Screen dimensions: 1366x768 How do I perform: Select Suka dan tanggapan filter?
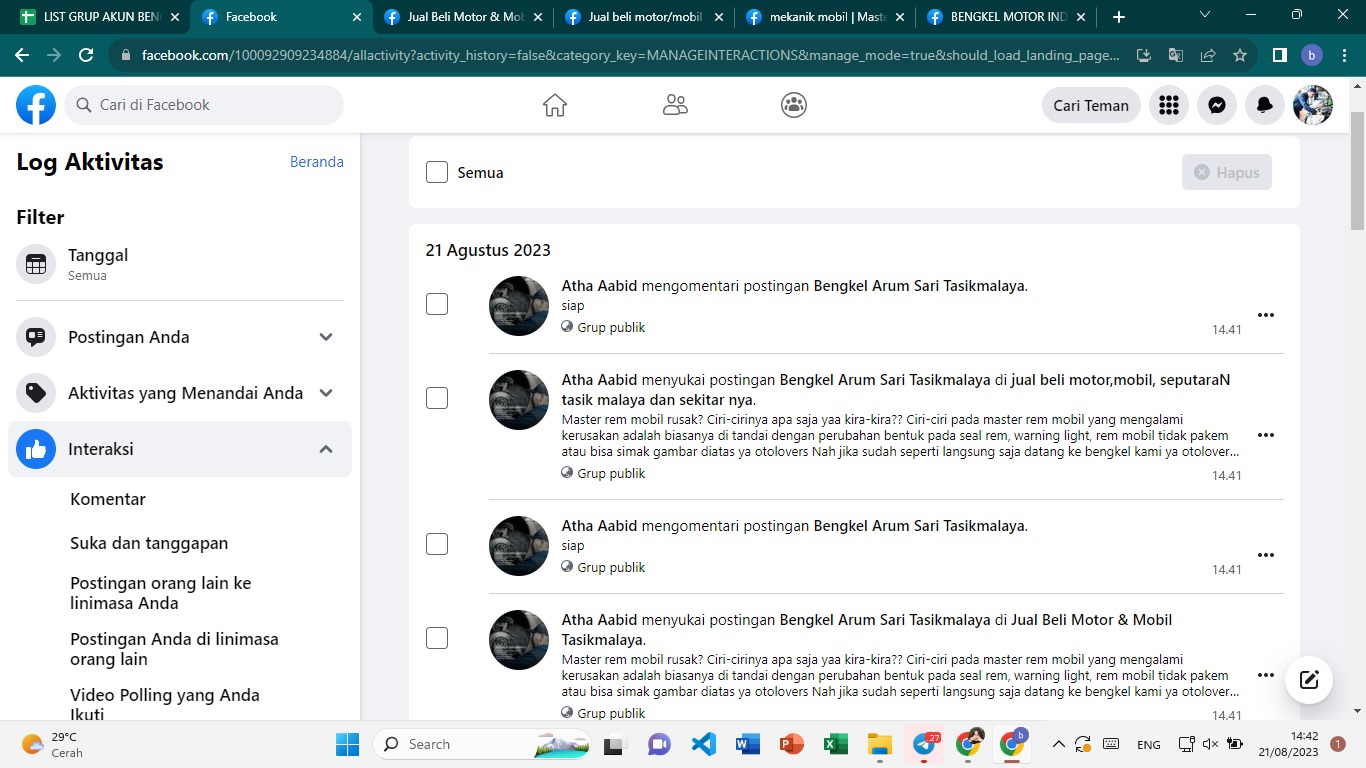click(149, 543)
